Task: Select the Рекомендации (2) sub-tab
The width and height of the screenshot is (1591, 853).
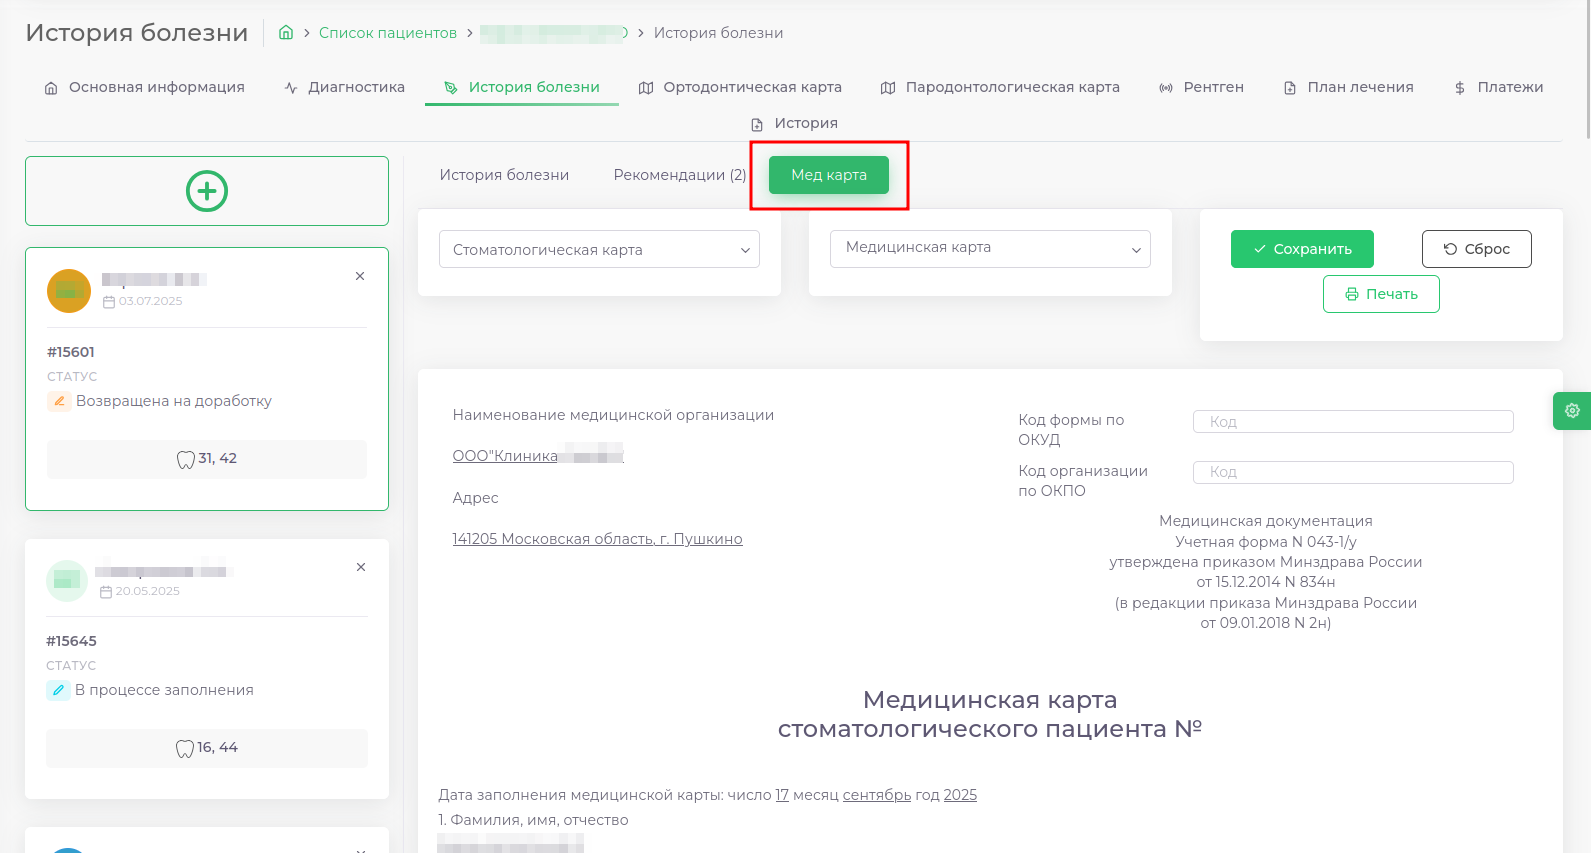Action: coord(679,175)
